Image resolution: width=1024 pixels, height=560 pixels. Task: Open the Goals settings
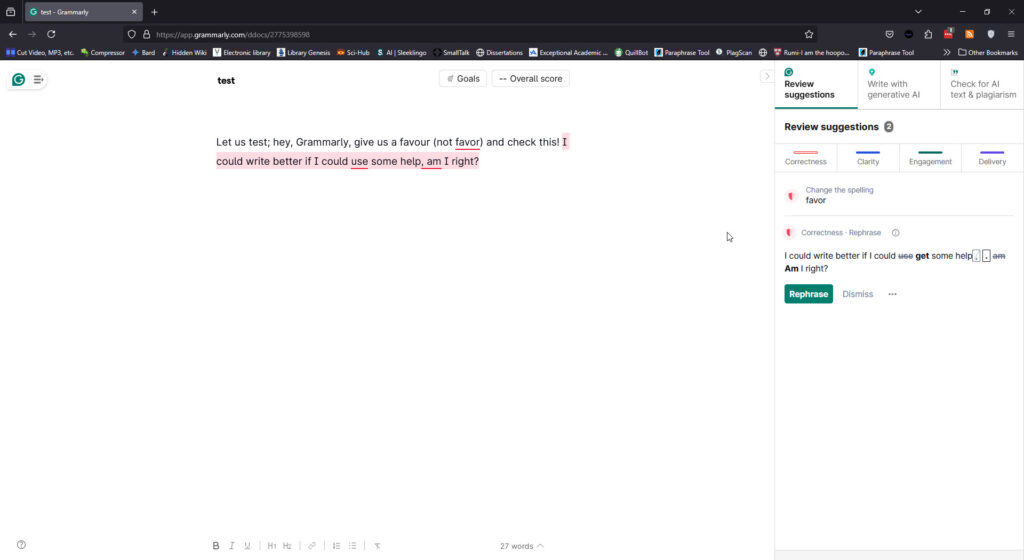coord(463,79)
